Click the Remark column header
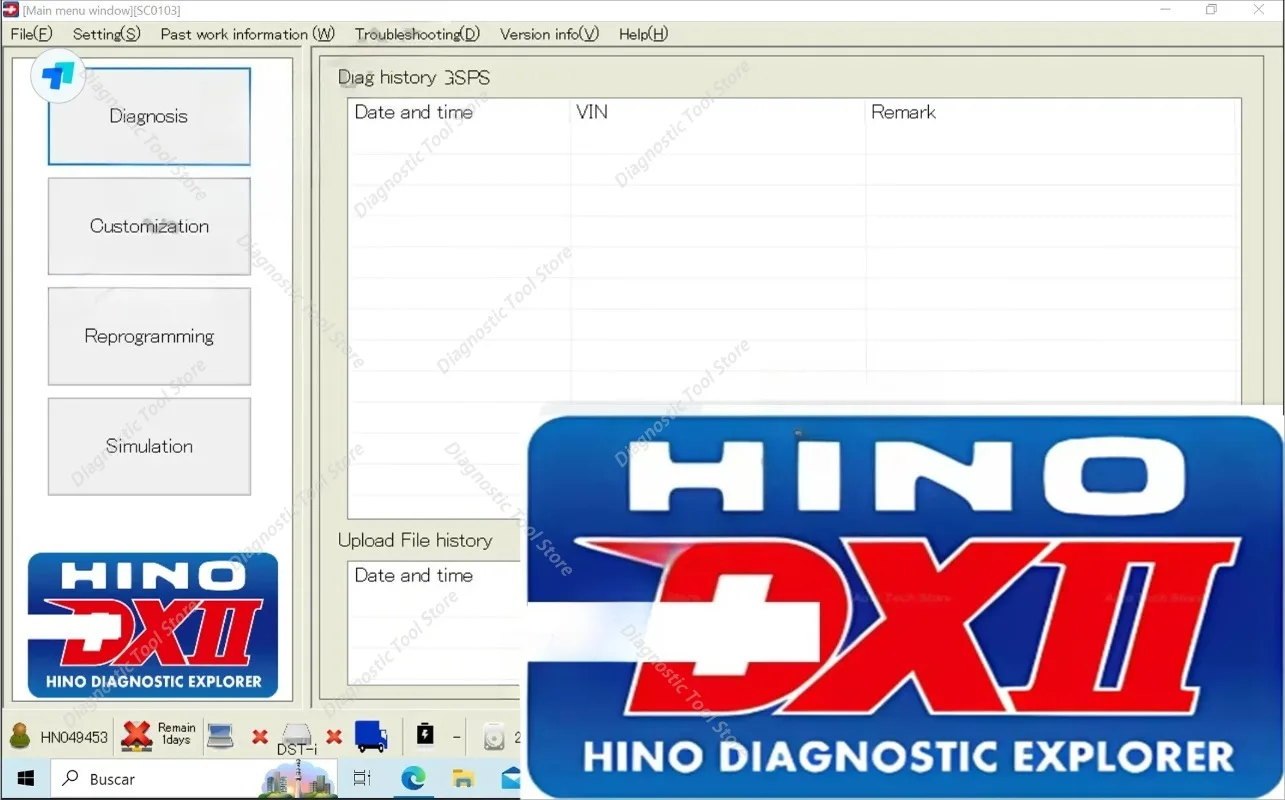 point(1052,113)
